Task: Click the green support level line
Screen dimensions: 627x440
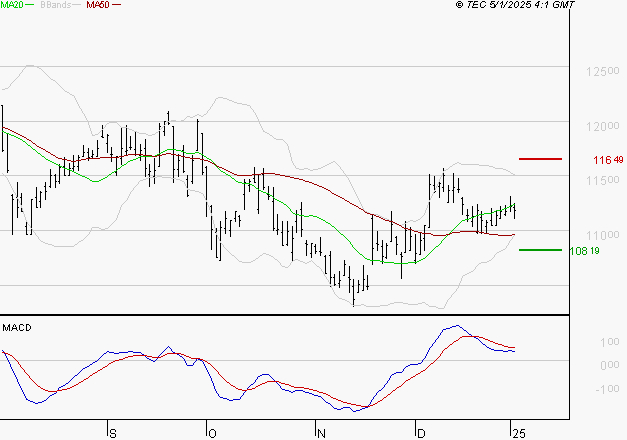Action: tap(540, 250)
